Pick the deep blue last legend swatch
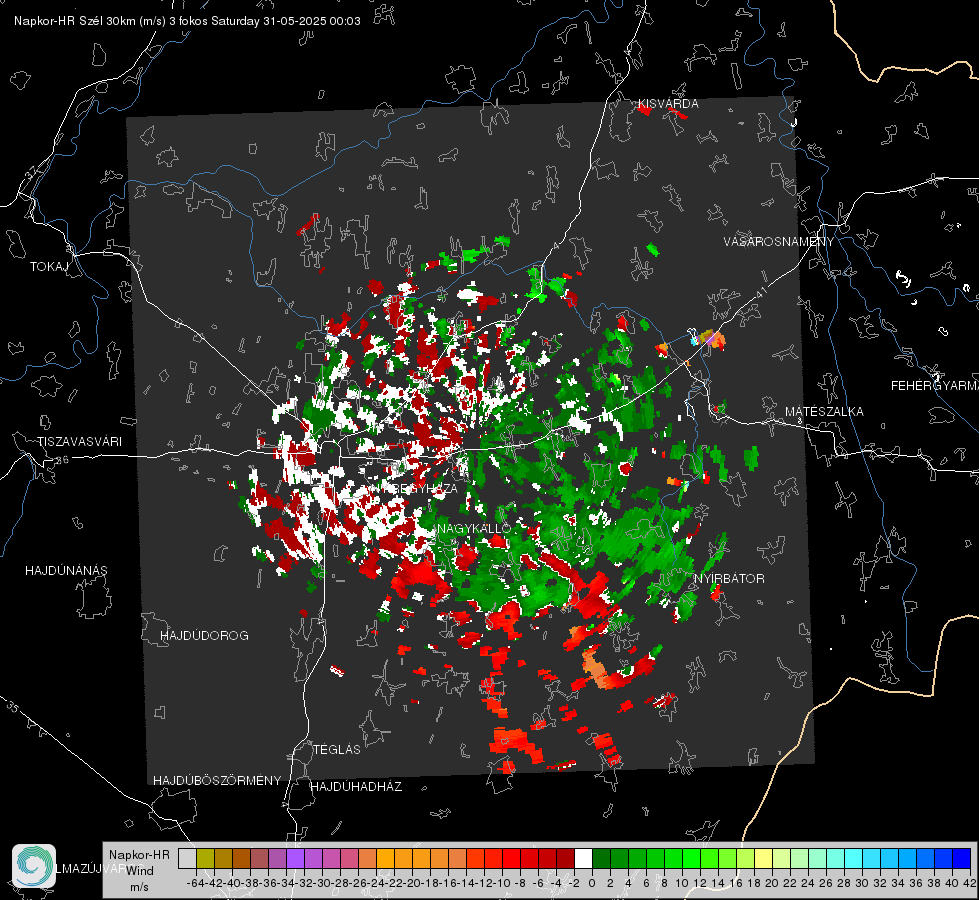The image size is (979, 900). [x=962, y=859]
